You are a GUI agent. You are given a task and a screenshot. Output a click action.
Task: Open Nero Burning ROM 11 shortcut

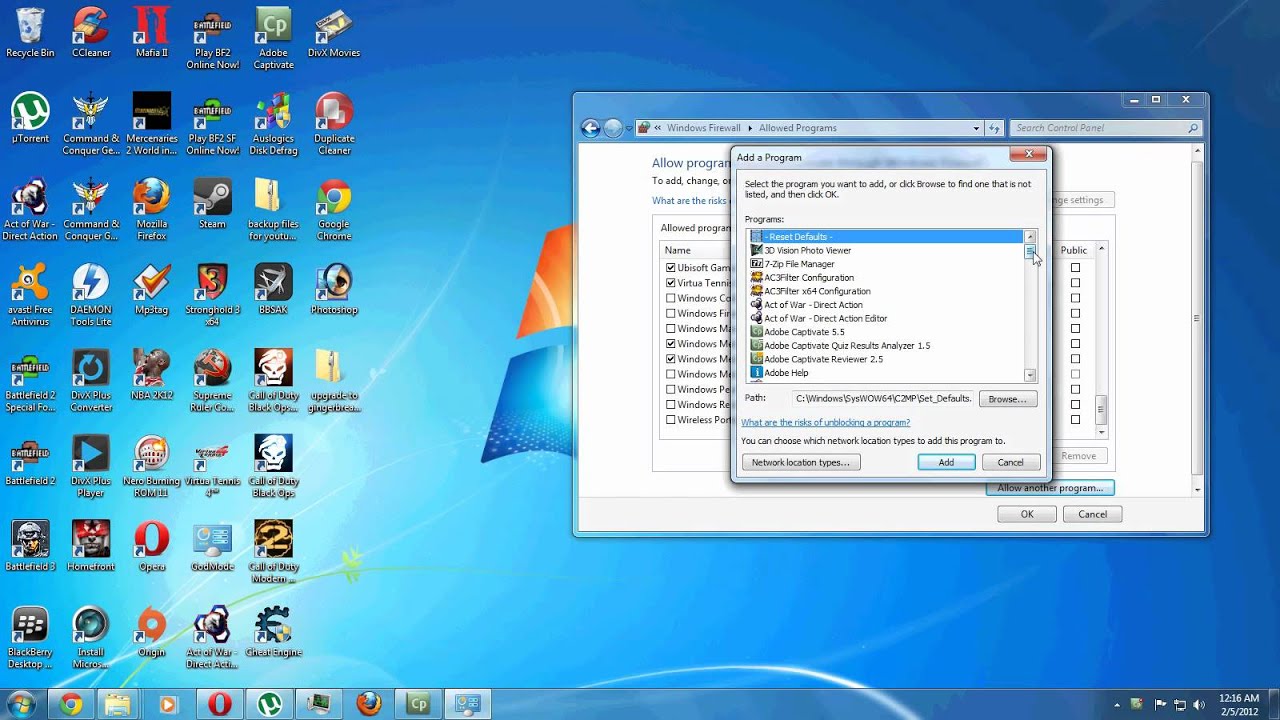[x=152, y=466]
